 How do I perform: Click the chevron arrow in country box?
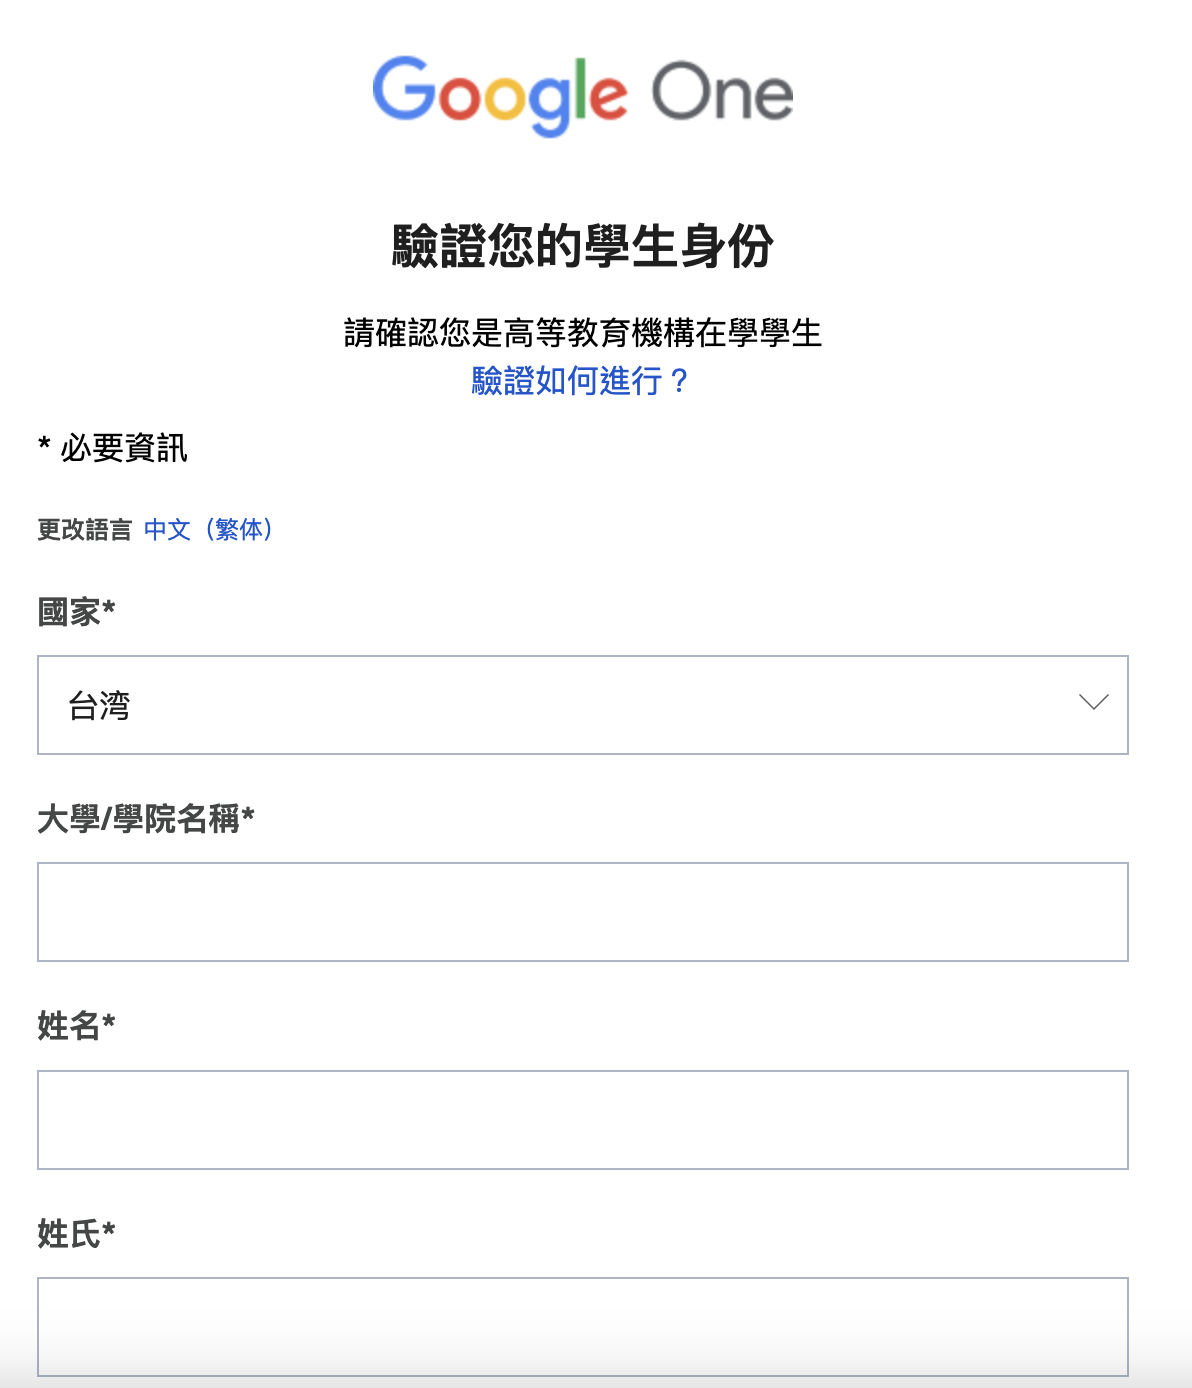[1094, 703]
